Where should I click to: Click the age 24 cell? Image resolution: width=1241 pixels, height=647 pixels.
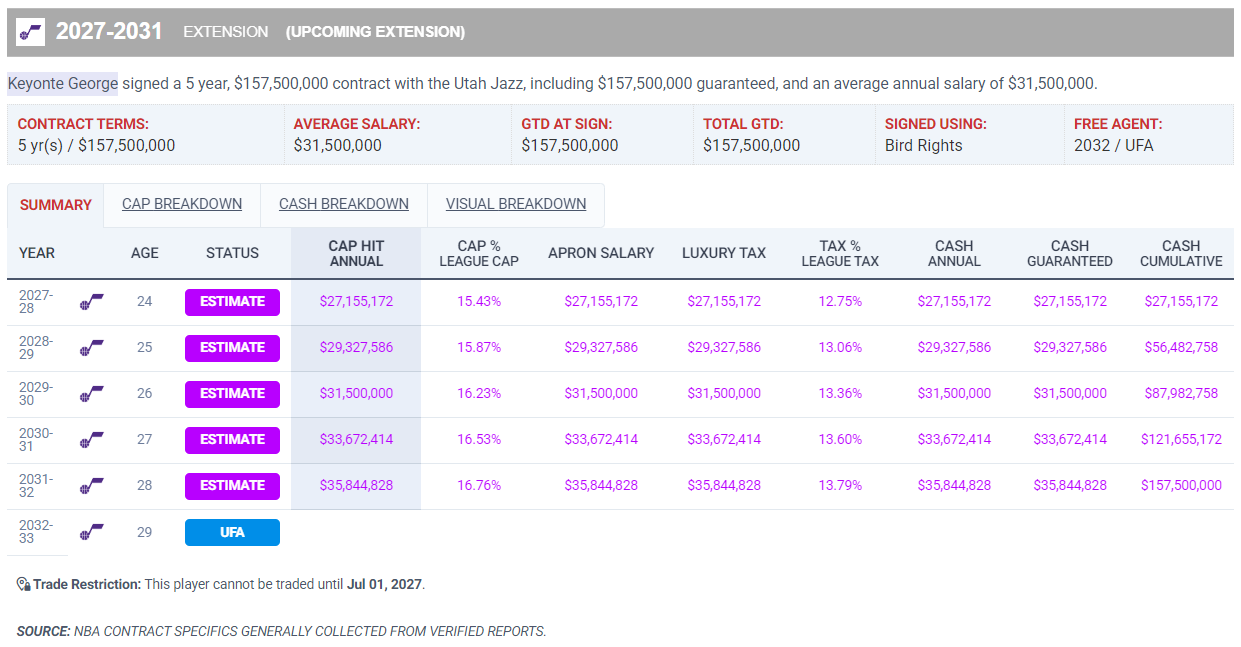click(x=145, y=301)
